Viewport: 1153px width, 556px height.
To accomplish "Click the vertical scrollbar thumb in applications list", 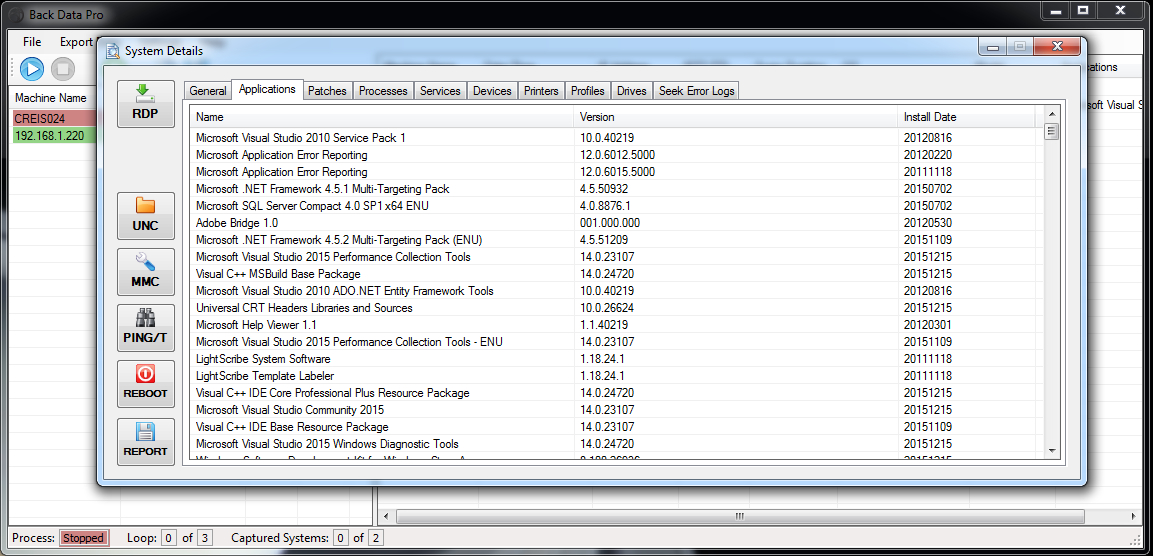I will (x=1052, y=132).
